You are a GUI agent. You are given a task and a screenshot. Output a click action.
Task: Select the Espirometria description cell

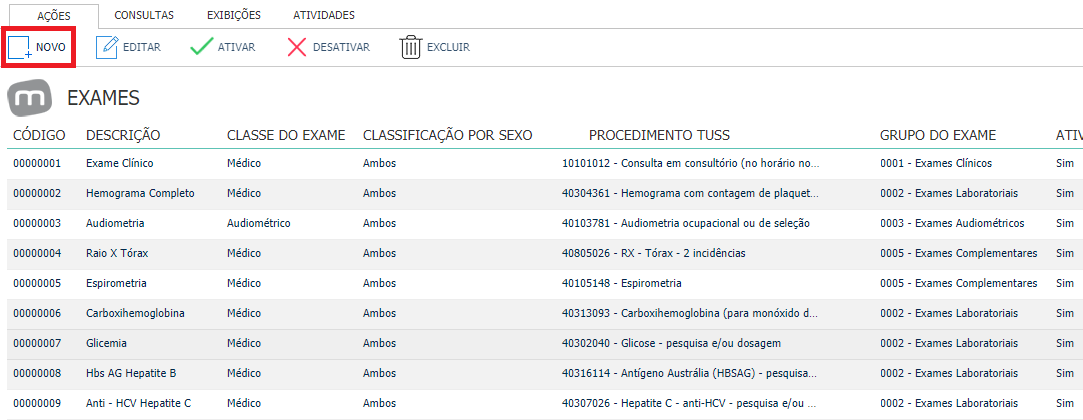(x=116, y=283)
